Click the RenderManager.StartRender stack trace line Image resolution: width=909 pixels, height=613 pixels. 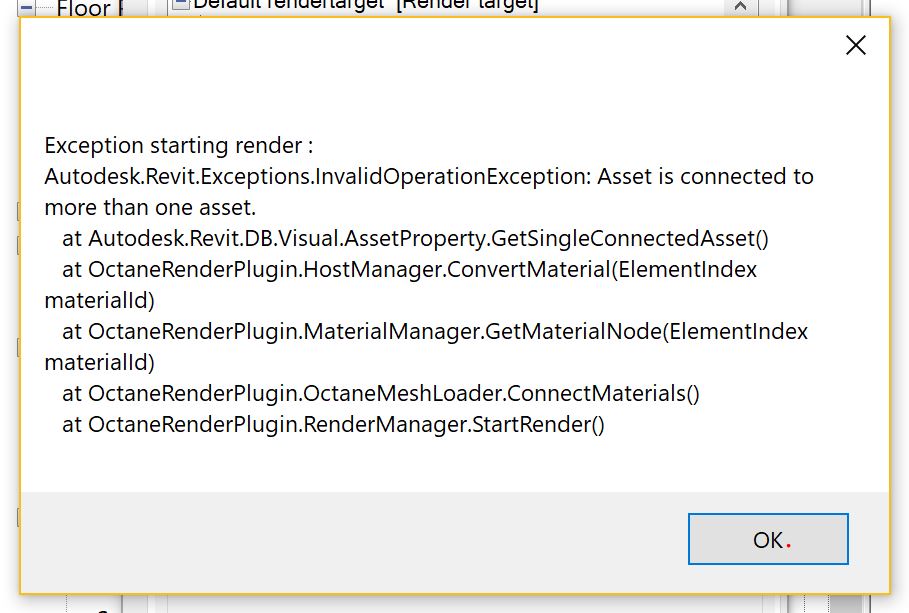[x=333, y=424]
